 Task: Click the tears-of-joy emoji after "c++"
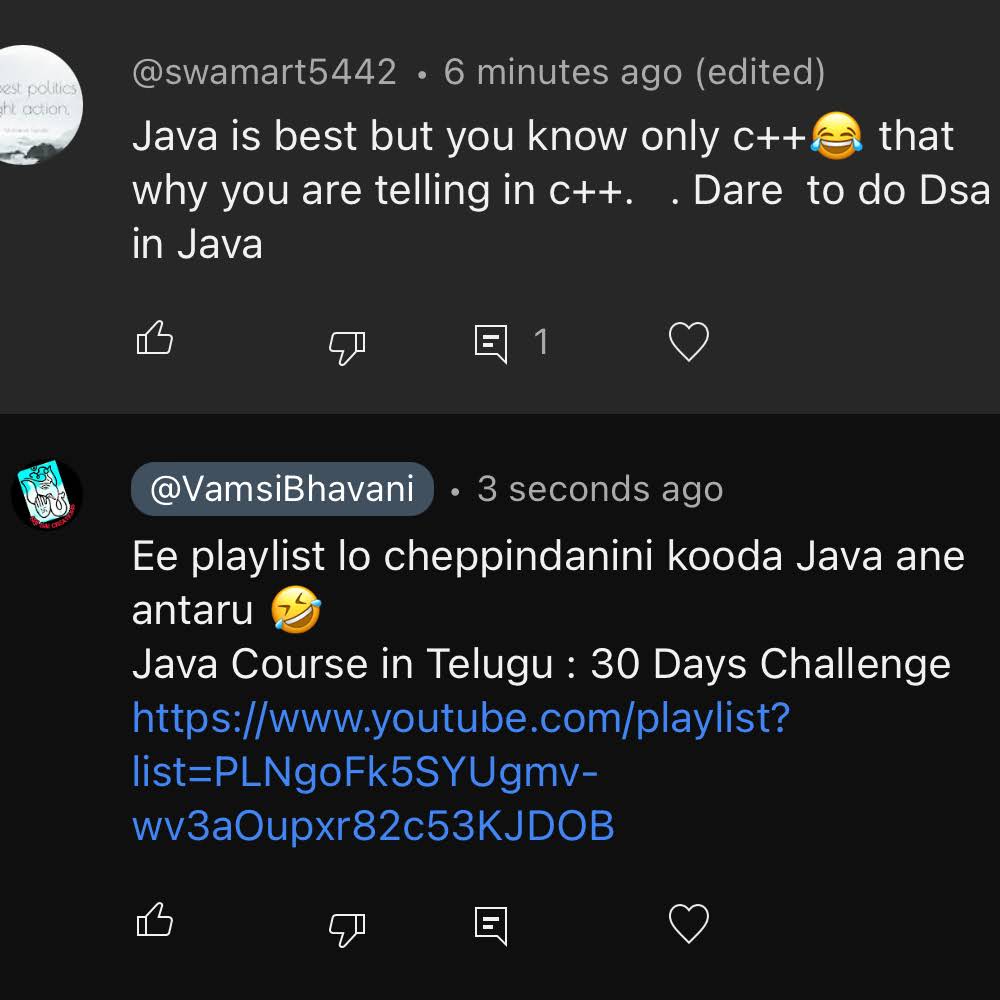click(x=836, y=137)
